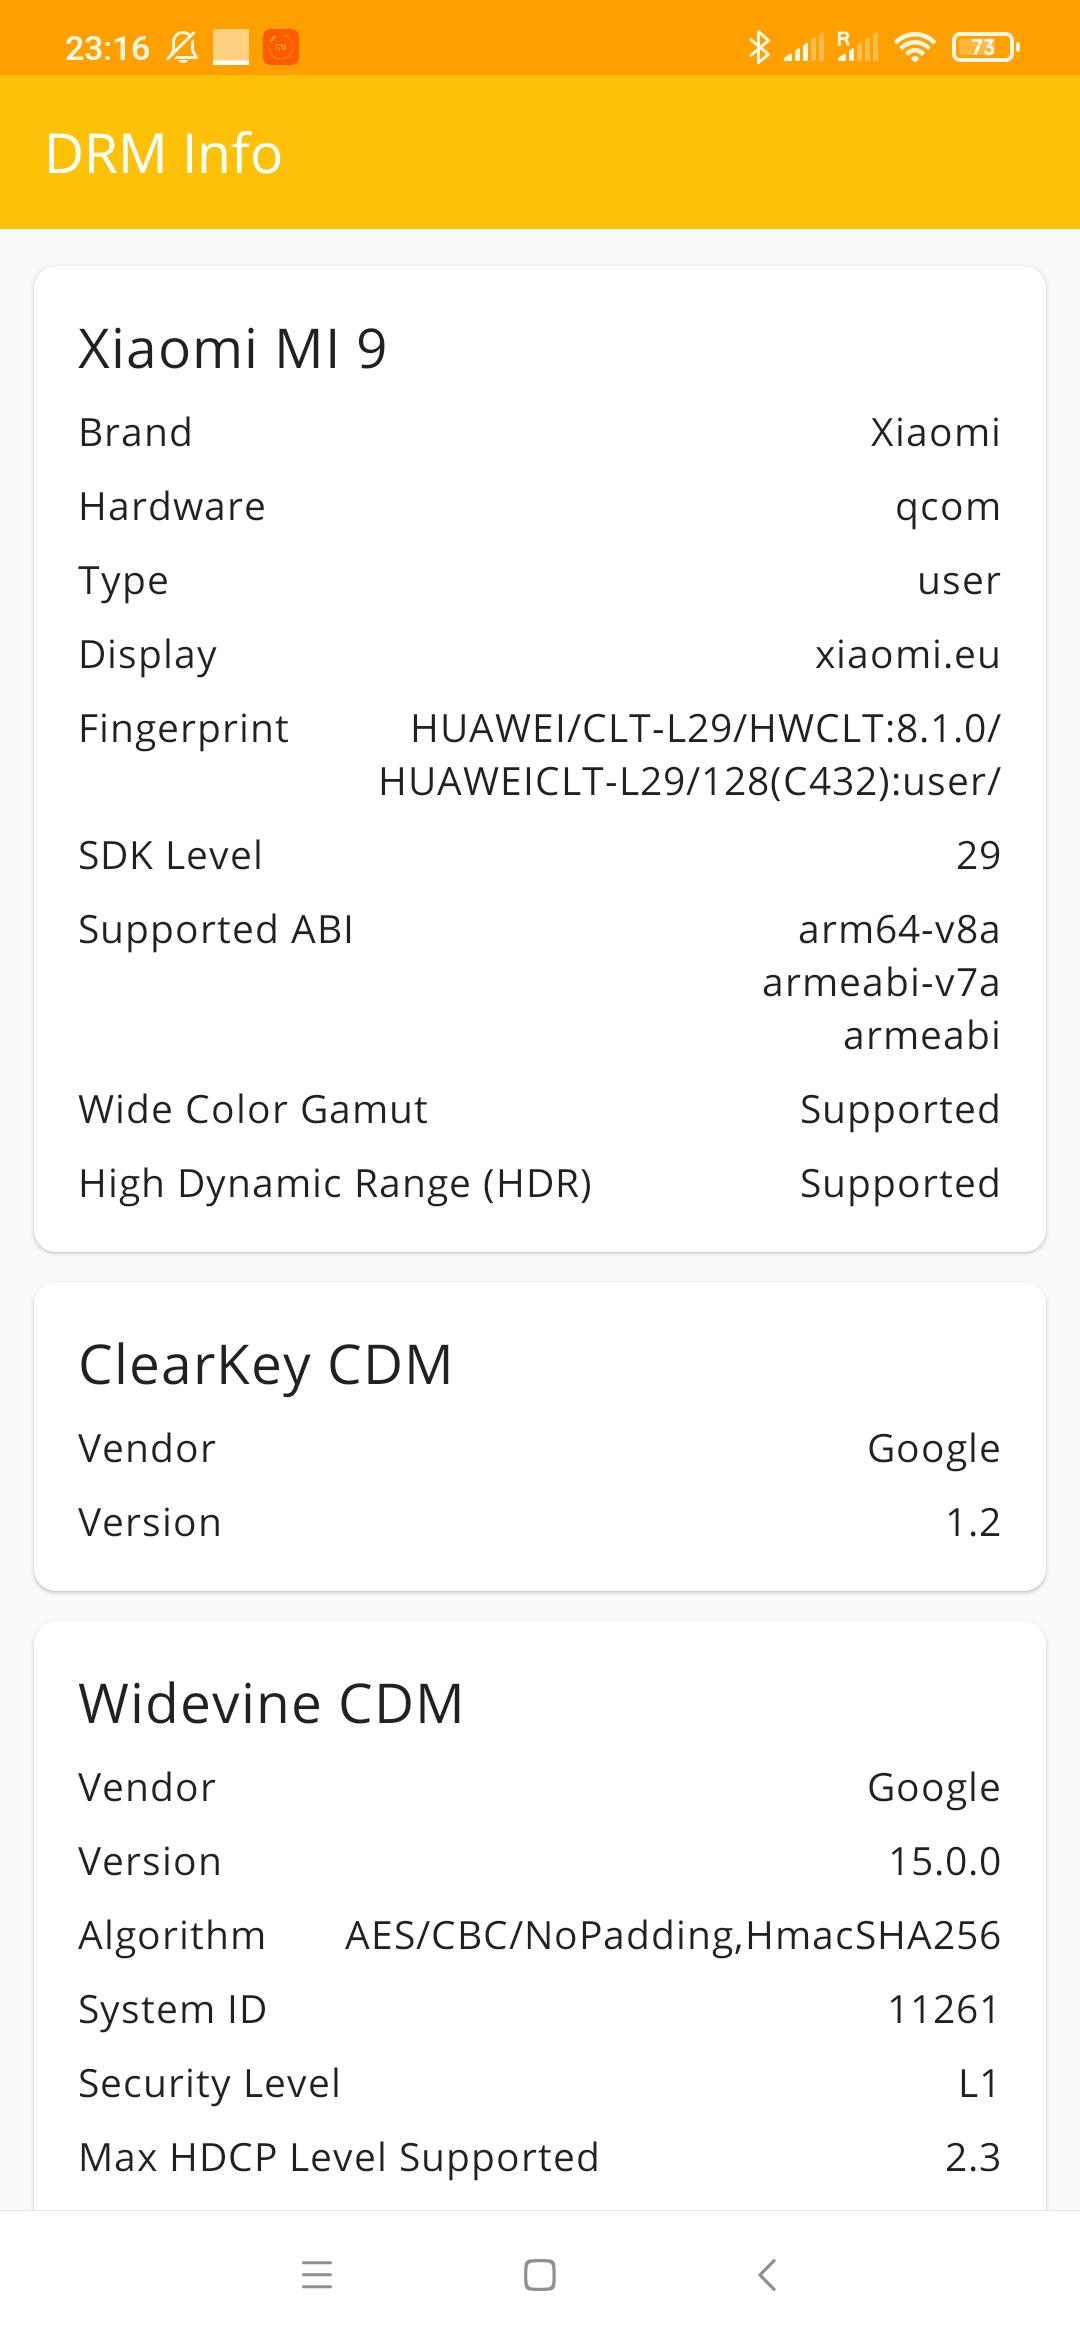
Task: Tap the Security Level L1 row
Action: tap(540, 2084)
